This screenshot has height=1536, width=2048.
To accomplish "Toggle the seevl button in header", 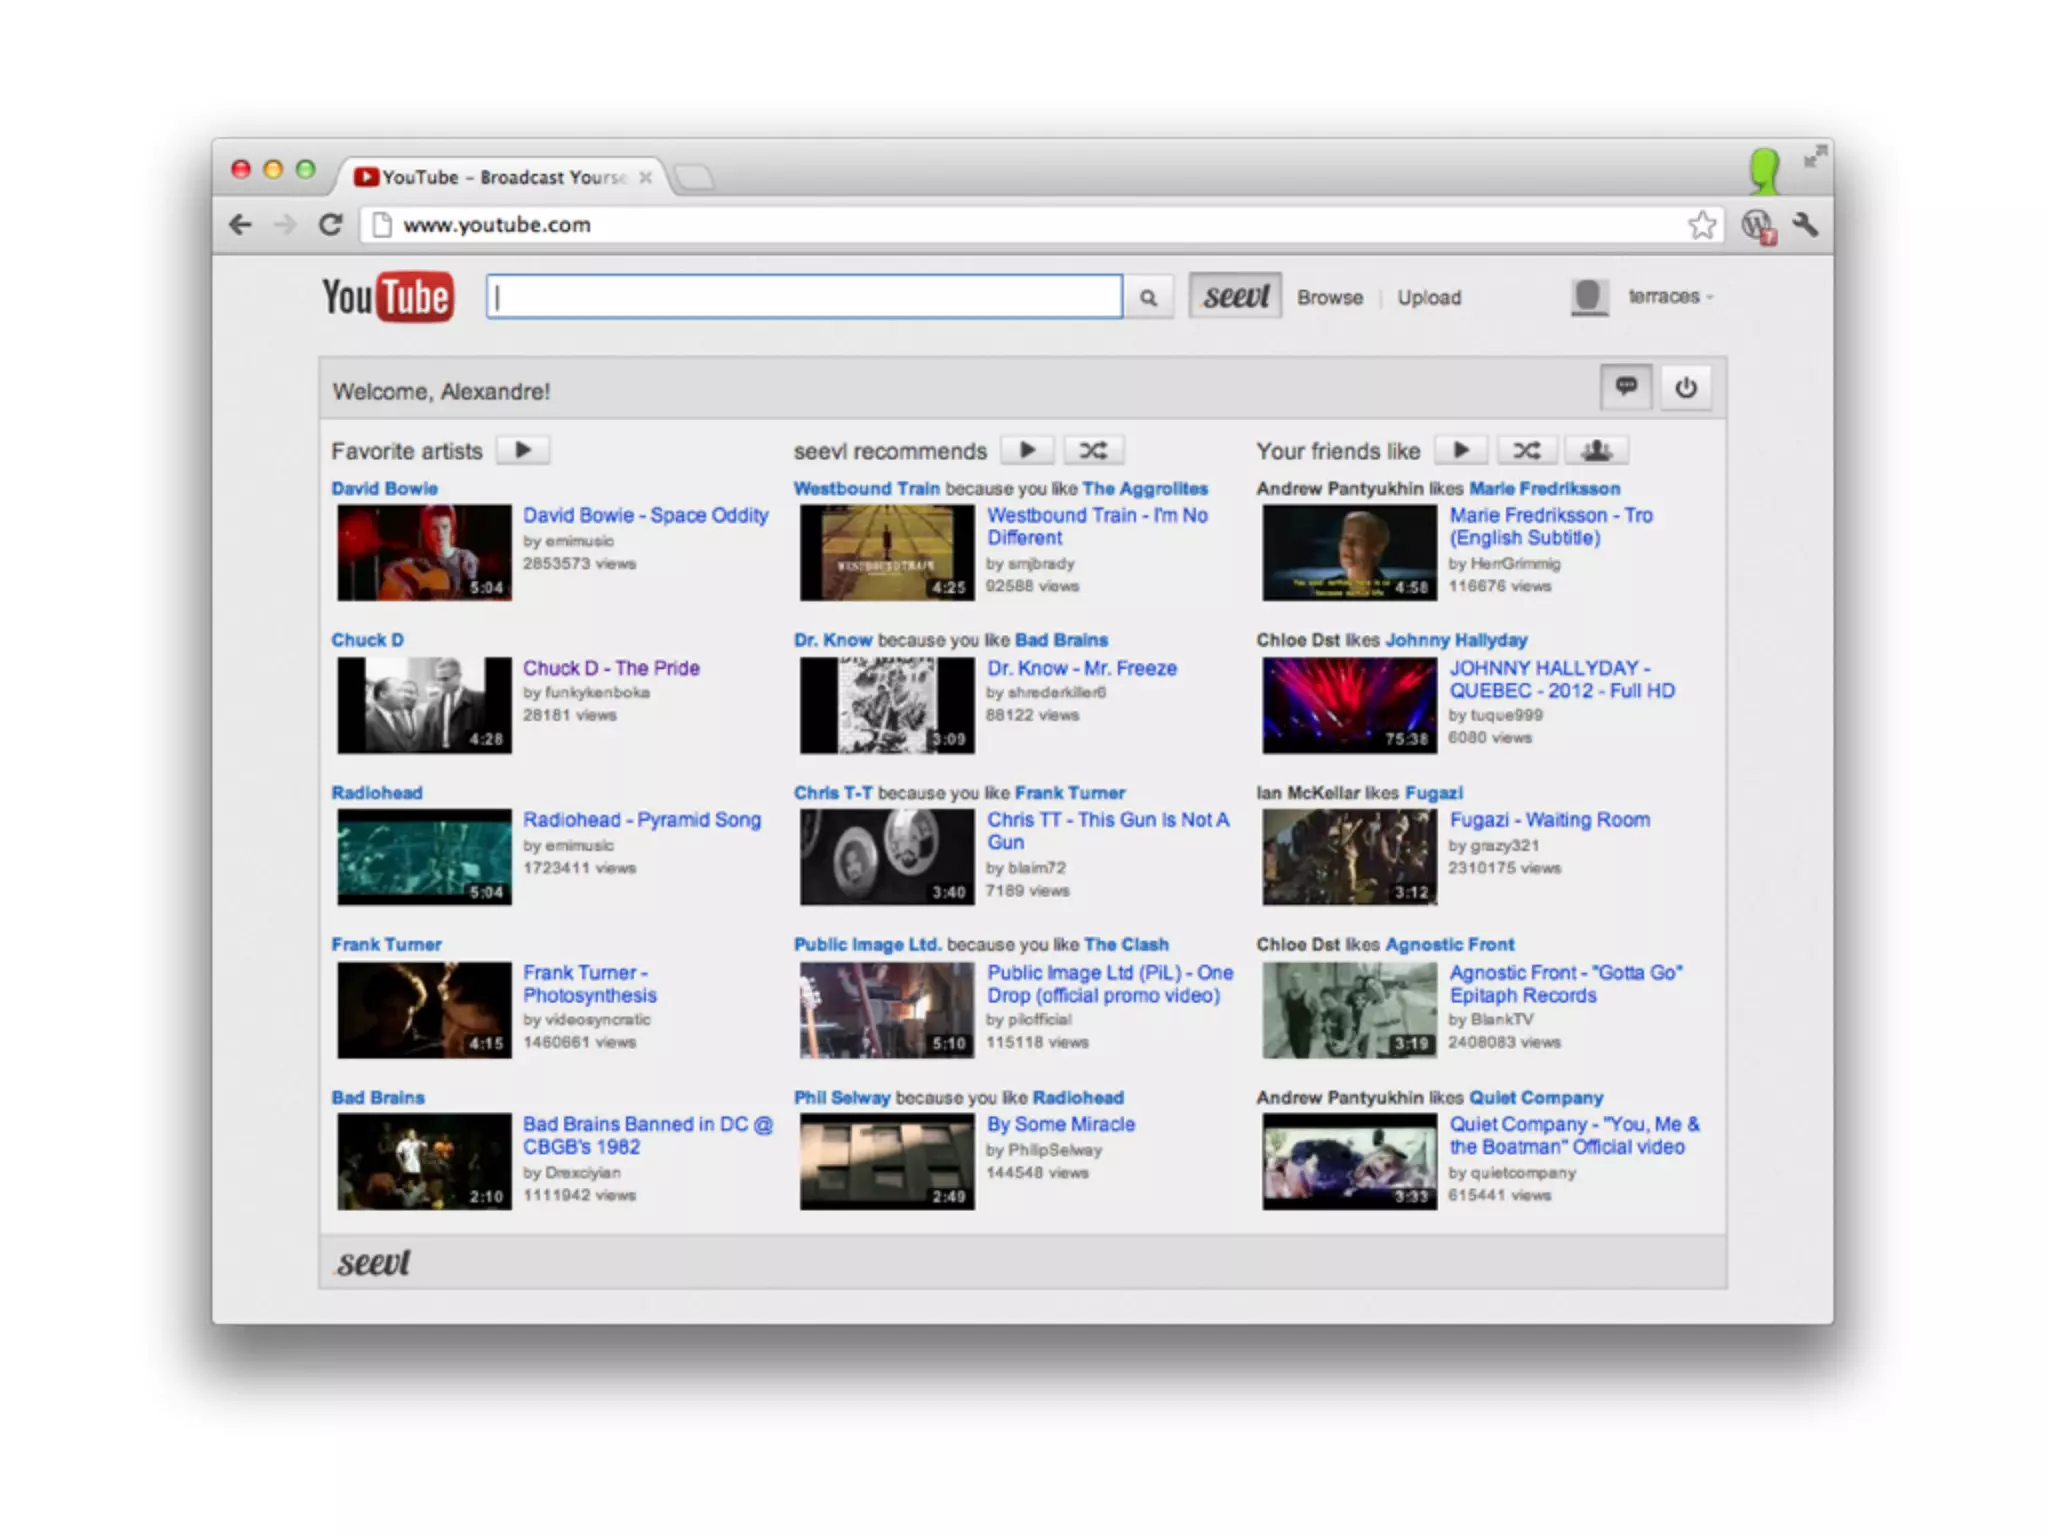I will click(x=1235, y=297).
